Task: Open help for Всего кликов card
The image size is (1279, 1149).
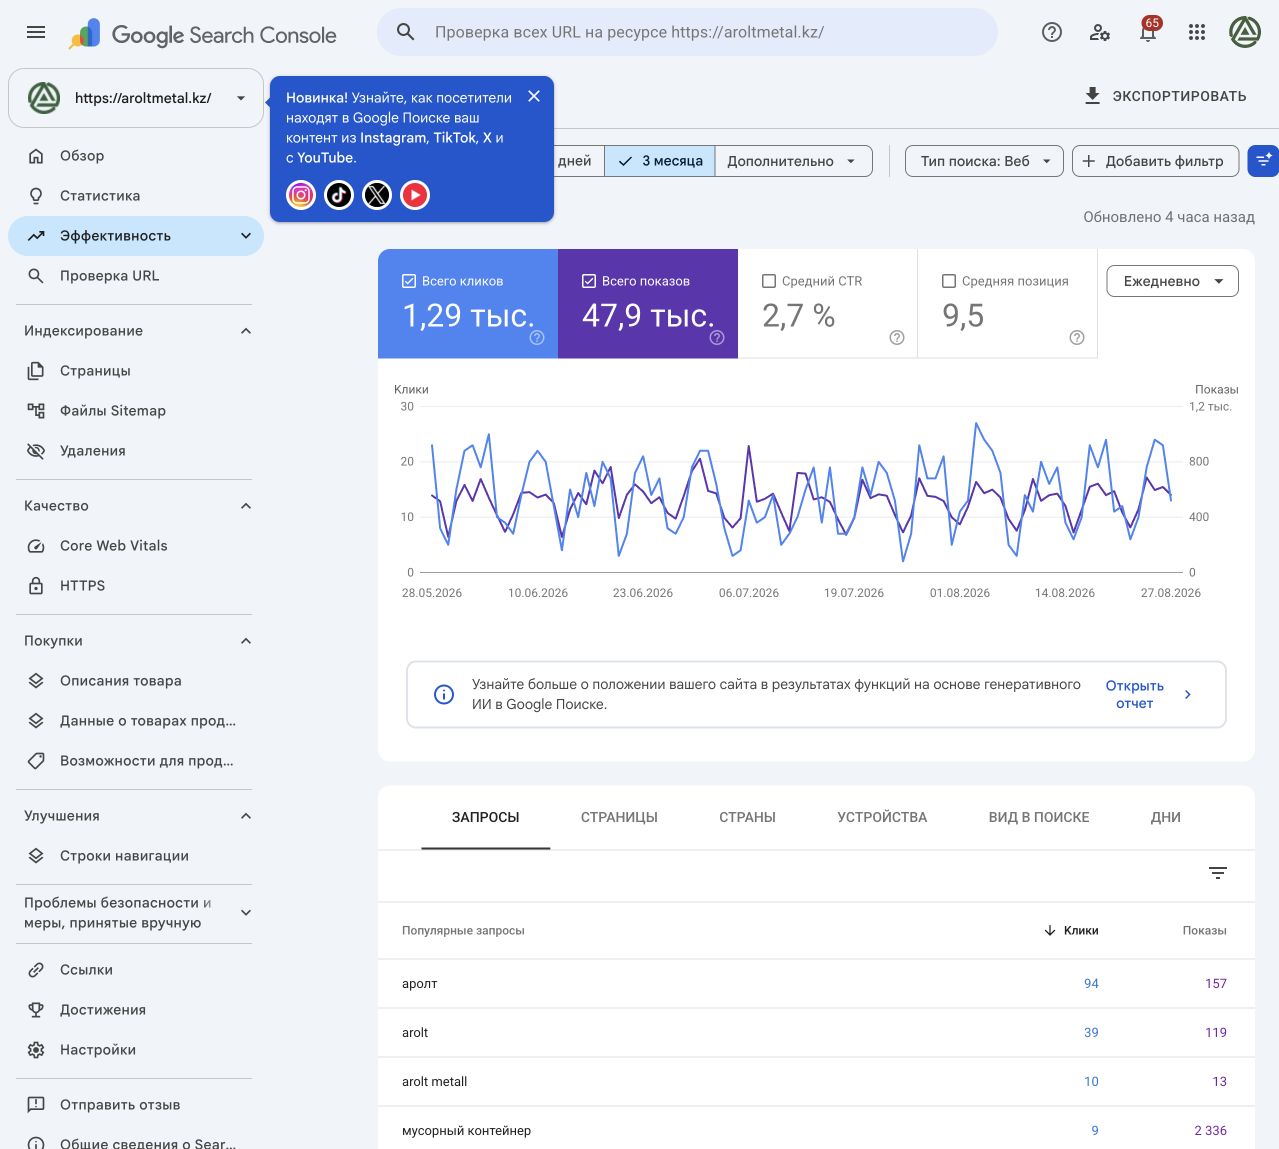Action: click(x=537, y=338)
